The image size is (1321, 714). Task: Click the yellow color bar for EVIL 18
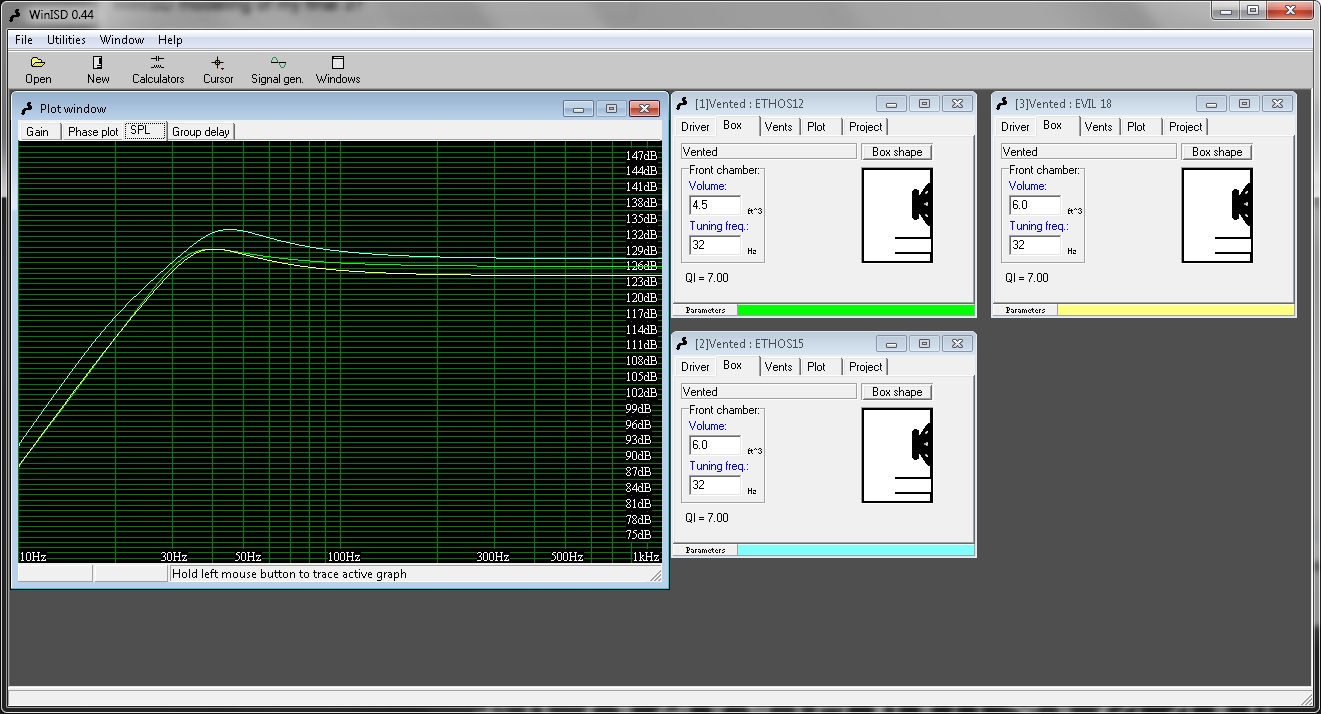(x=1175, y=311)
